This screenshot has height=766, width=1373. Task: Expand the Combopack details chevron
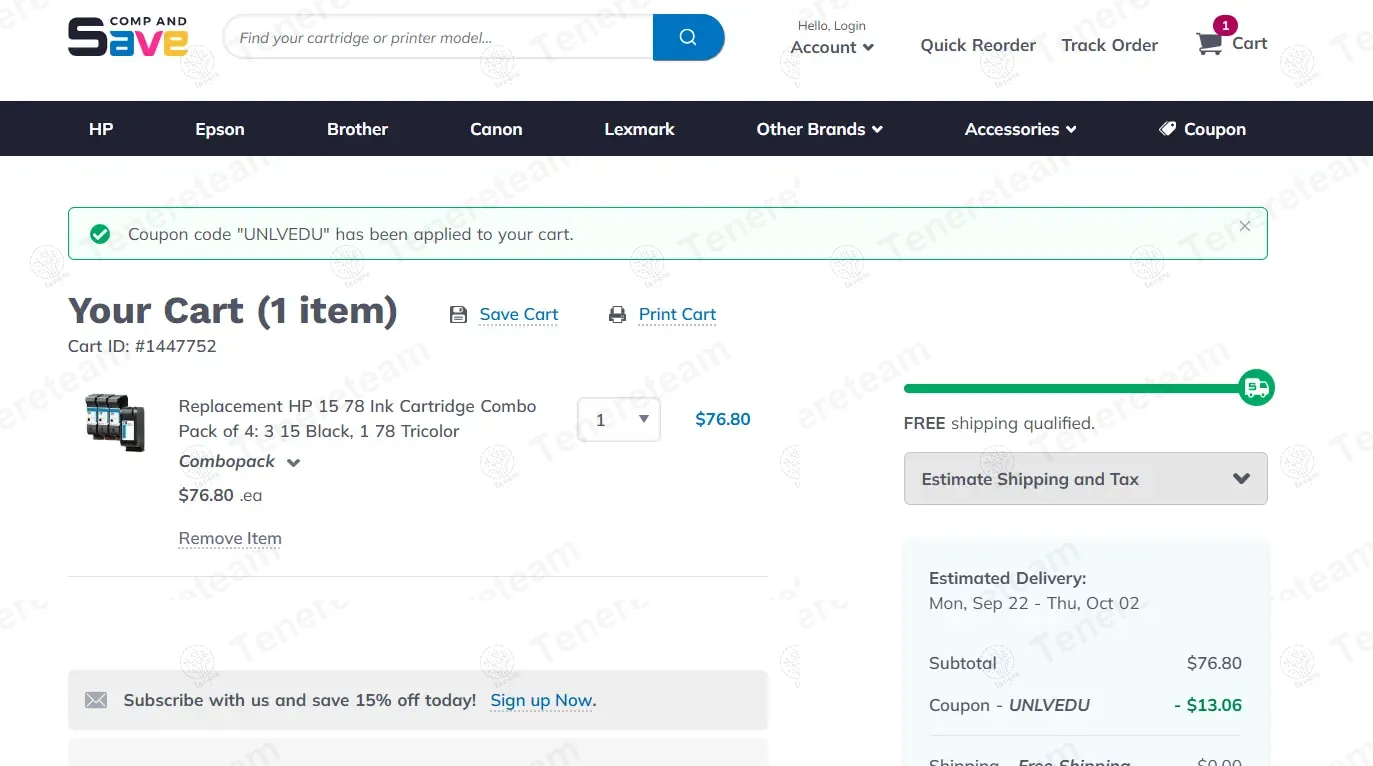(293, 462)
